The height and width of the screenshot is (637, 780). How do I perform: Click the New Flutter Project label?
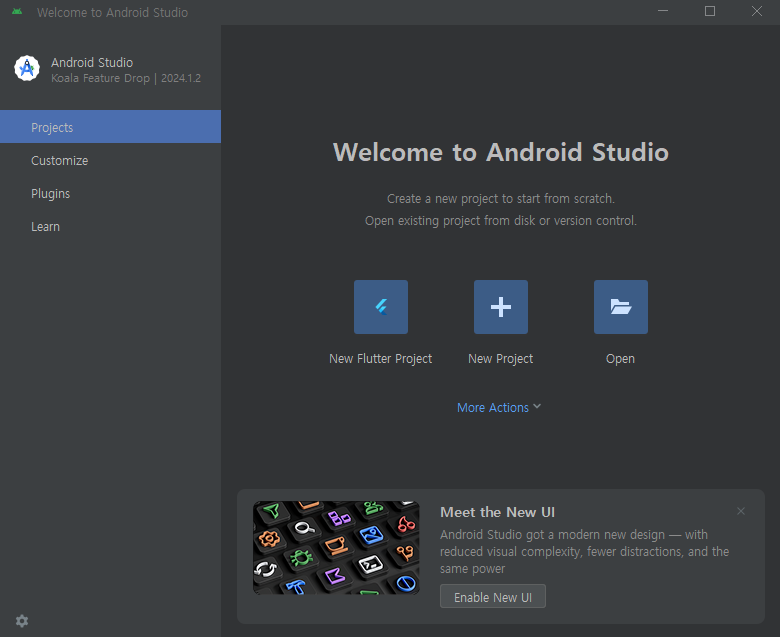pyautogui.click(x=381, y=359)
